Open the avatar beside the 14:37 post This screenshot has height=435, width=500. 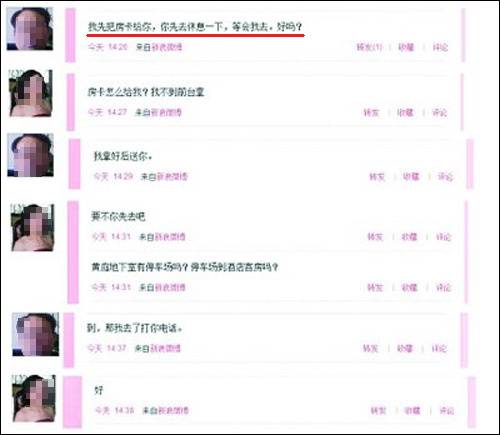coord(36,334)
